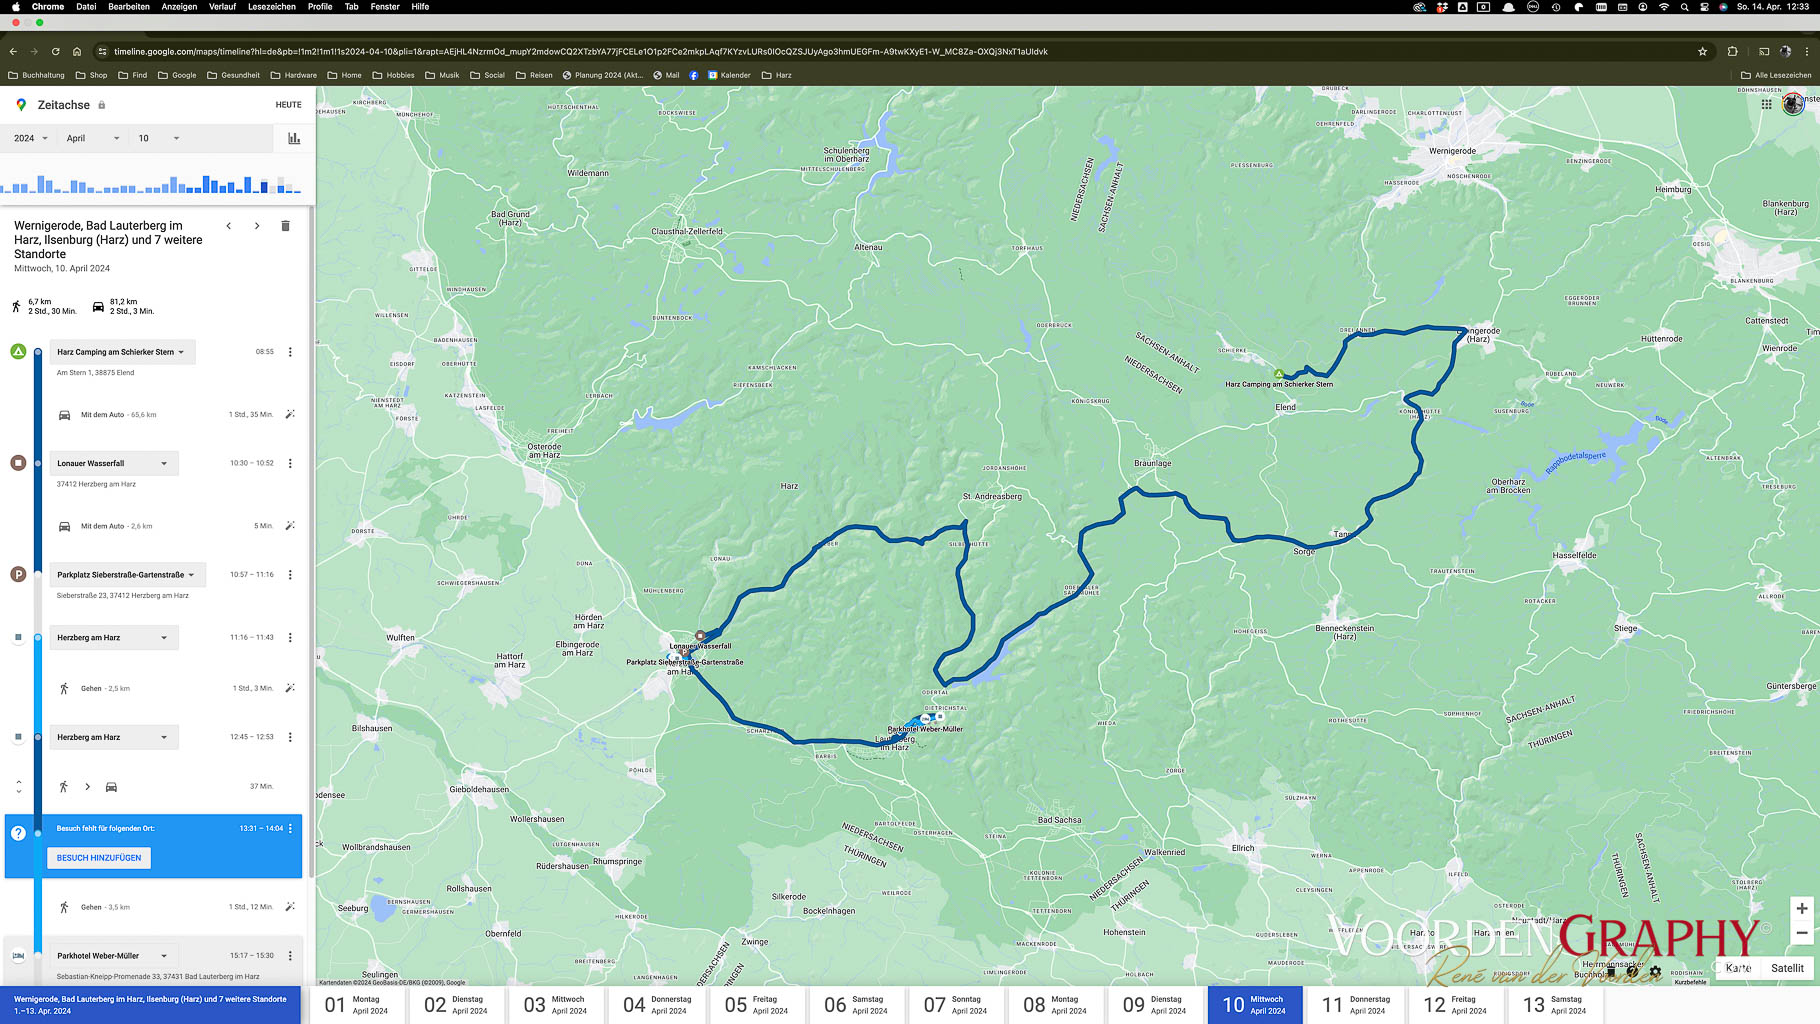Switch map to Karte view

[1738, 968]
